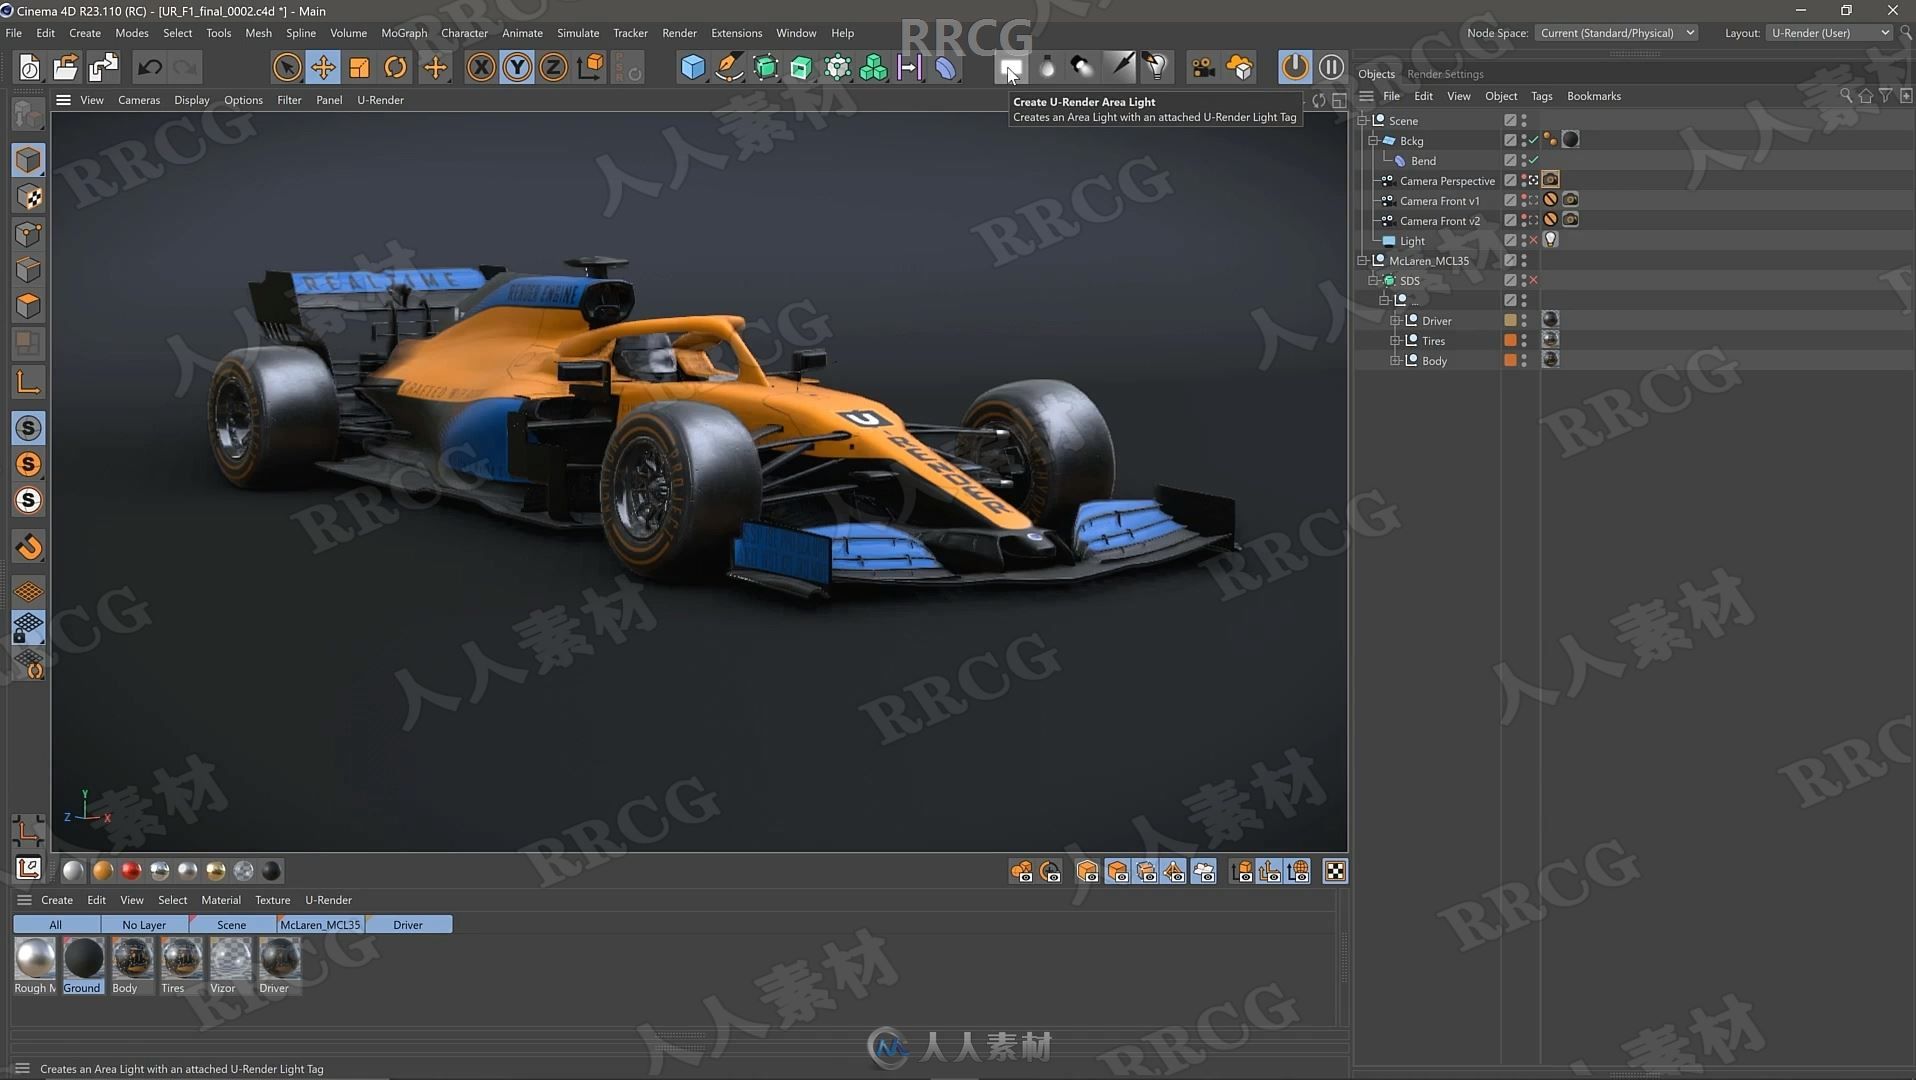The image size is (1916, 1080).
Task: Click the MoGraph Cloner icon
Action: pyautogui.click(x=873, y=68)
